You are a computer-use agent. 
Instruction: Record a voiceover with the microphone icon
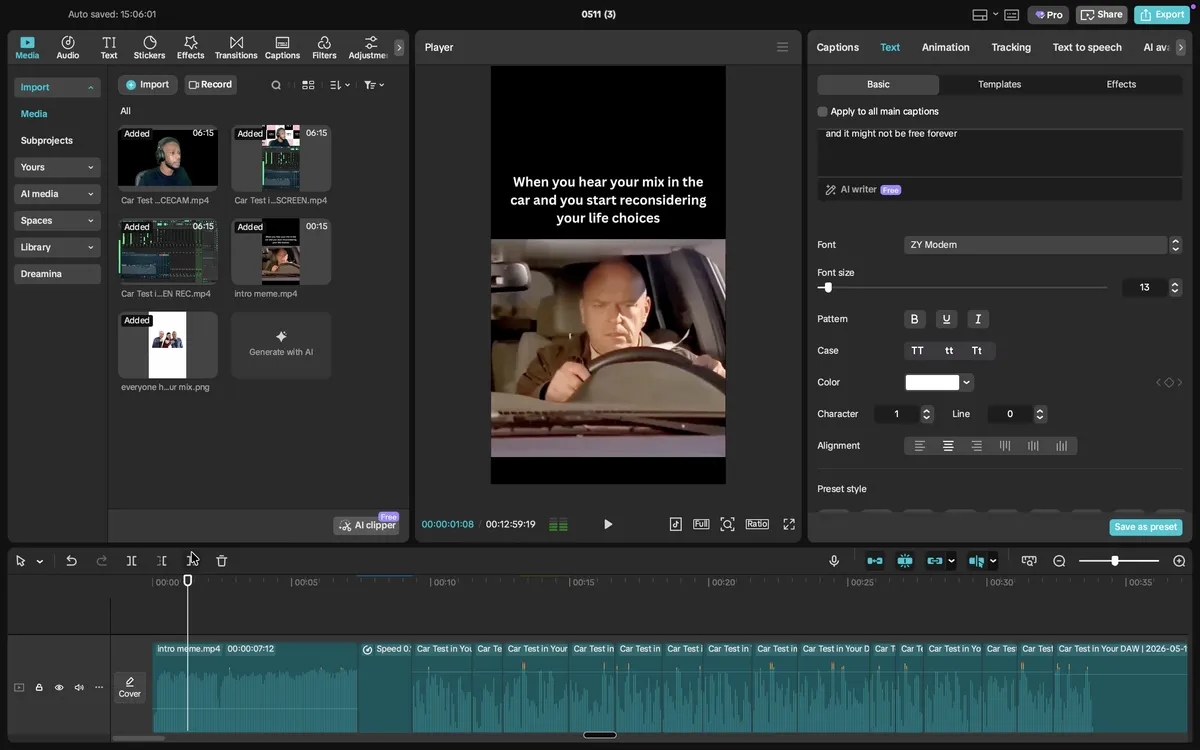(834, 561)
